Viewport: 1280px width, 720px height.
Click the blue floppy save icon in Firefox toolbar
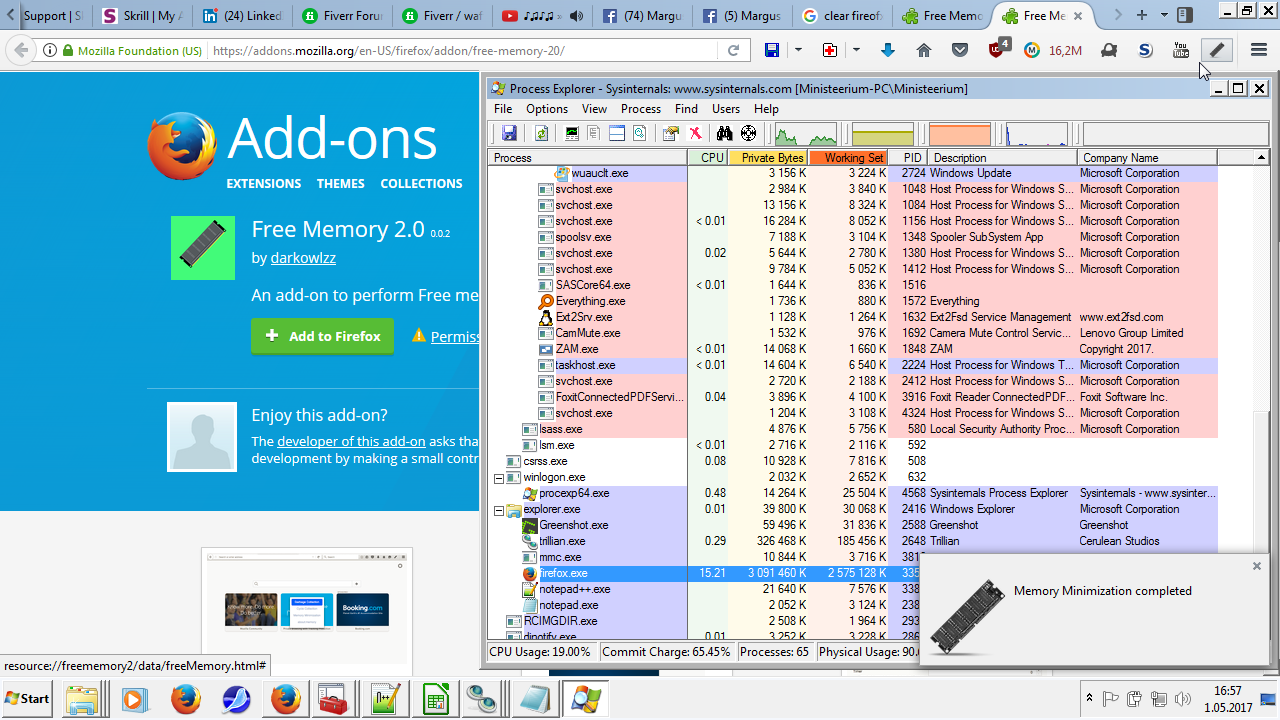point(771,50)
